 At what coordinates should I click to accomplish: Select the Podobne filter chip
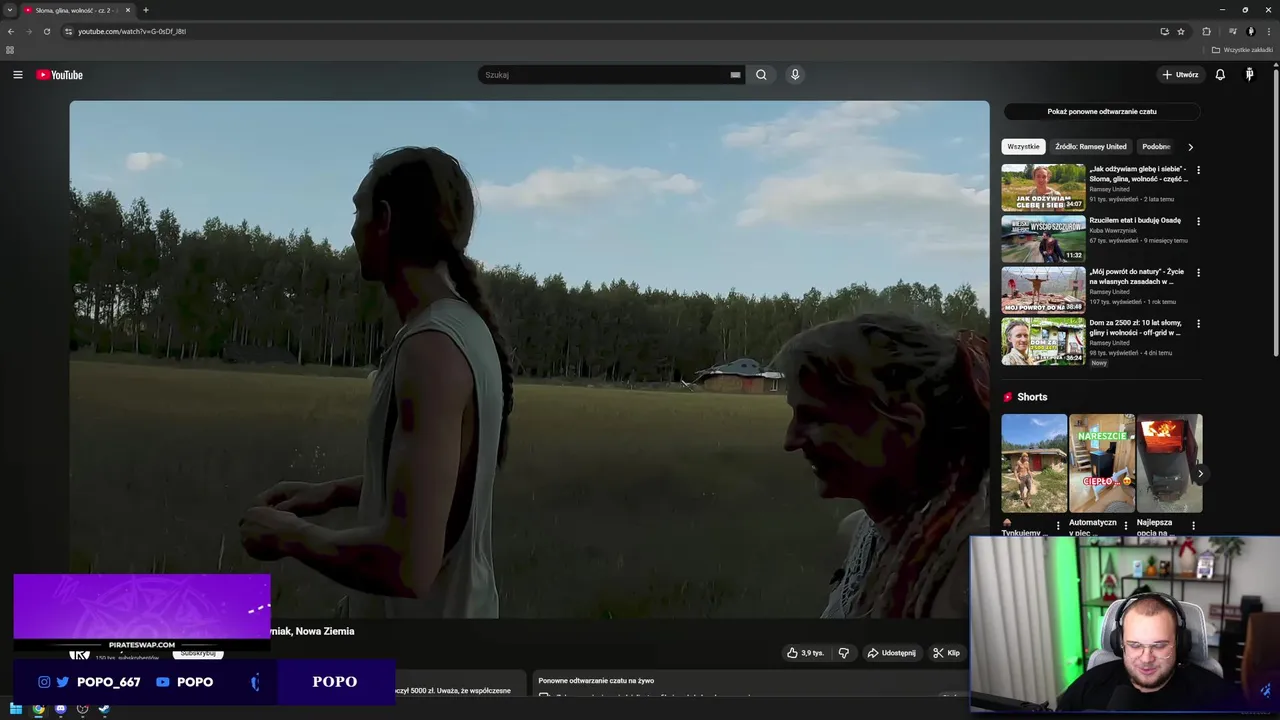(1156, 147)
